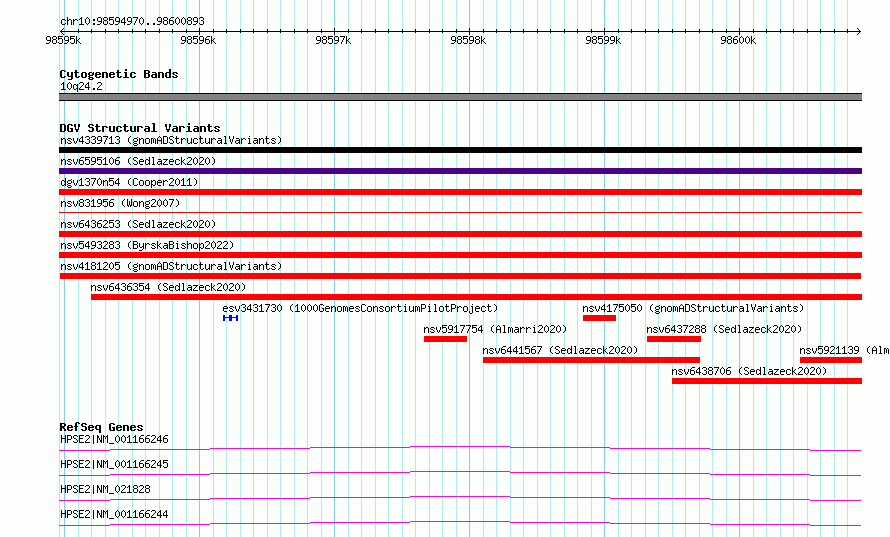
Task: Click the HPSE2|NM_001166245 transcript label
Action: click(x=114, y=464)
